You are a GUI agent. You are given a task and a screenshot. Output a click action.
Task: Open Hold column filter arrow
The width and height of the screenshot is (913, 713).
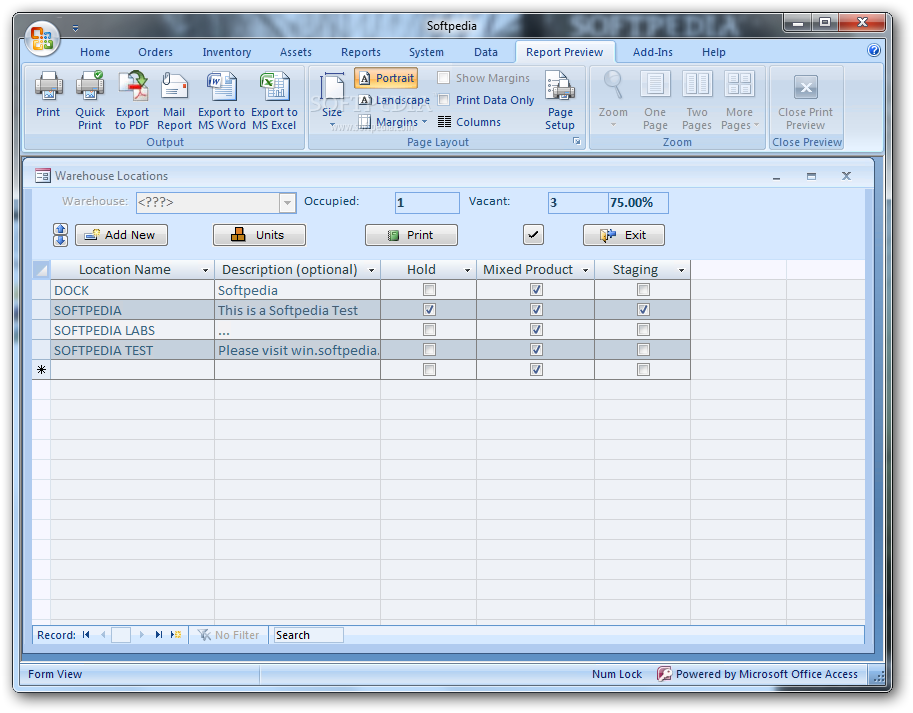coord(467,270)
